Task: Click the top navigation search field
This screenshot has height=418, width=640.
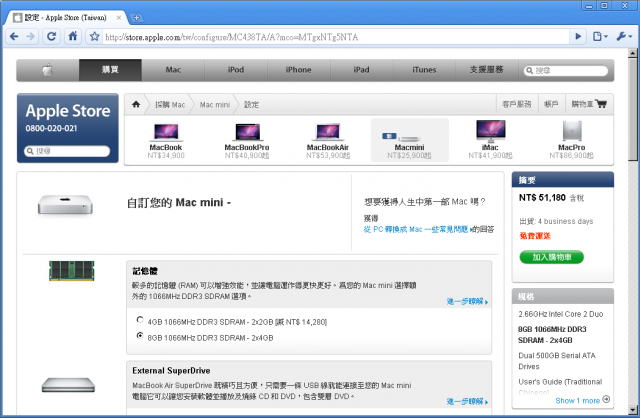Action: [x=566, y=71]
